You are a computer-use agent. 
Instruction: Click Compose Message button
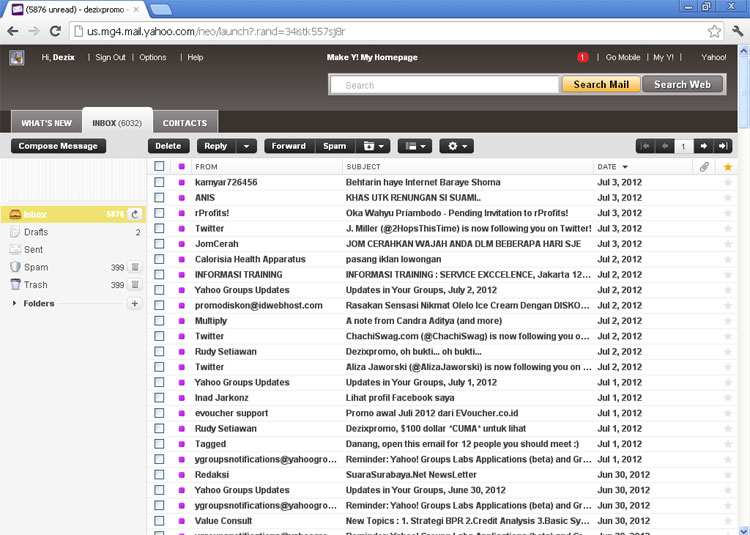(58, 146)
